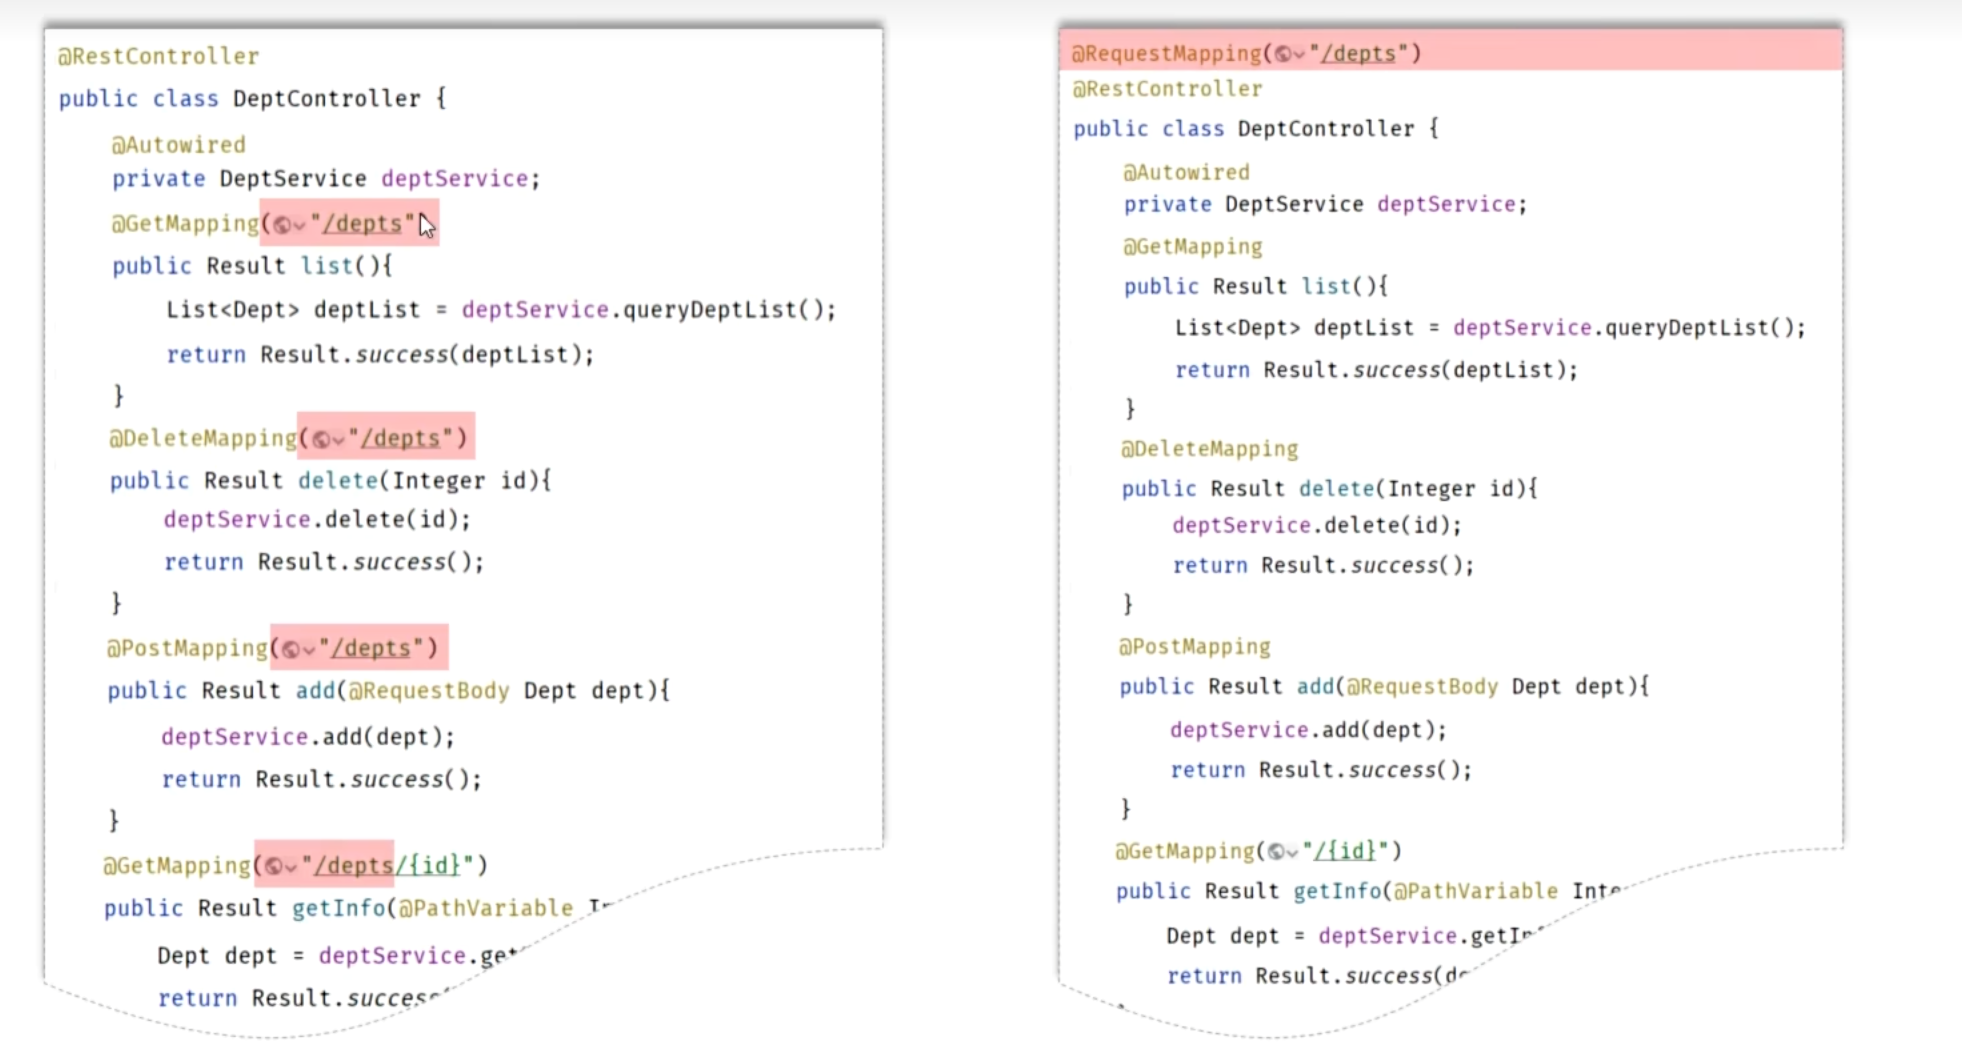The image size is (1962, 1059).
Task: Click the "/depts" path in @PostMapping
Action: click(x=371, y=649)
